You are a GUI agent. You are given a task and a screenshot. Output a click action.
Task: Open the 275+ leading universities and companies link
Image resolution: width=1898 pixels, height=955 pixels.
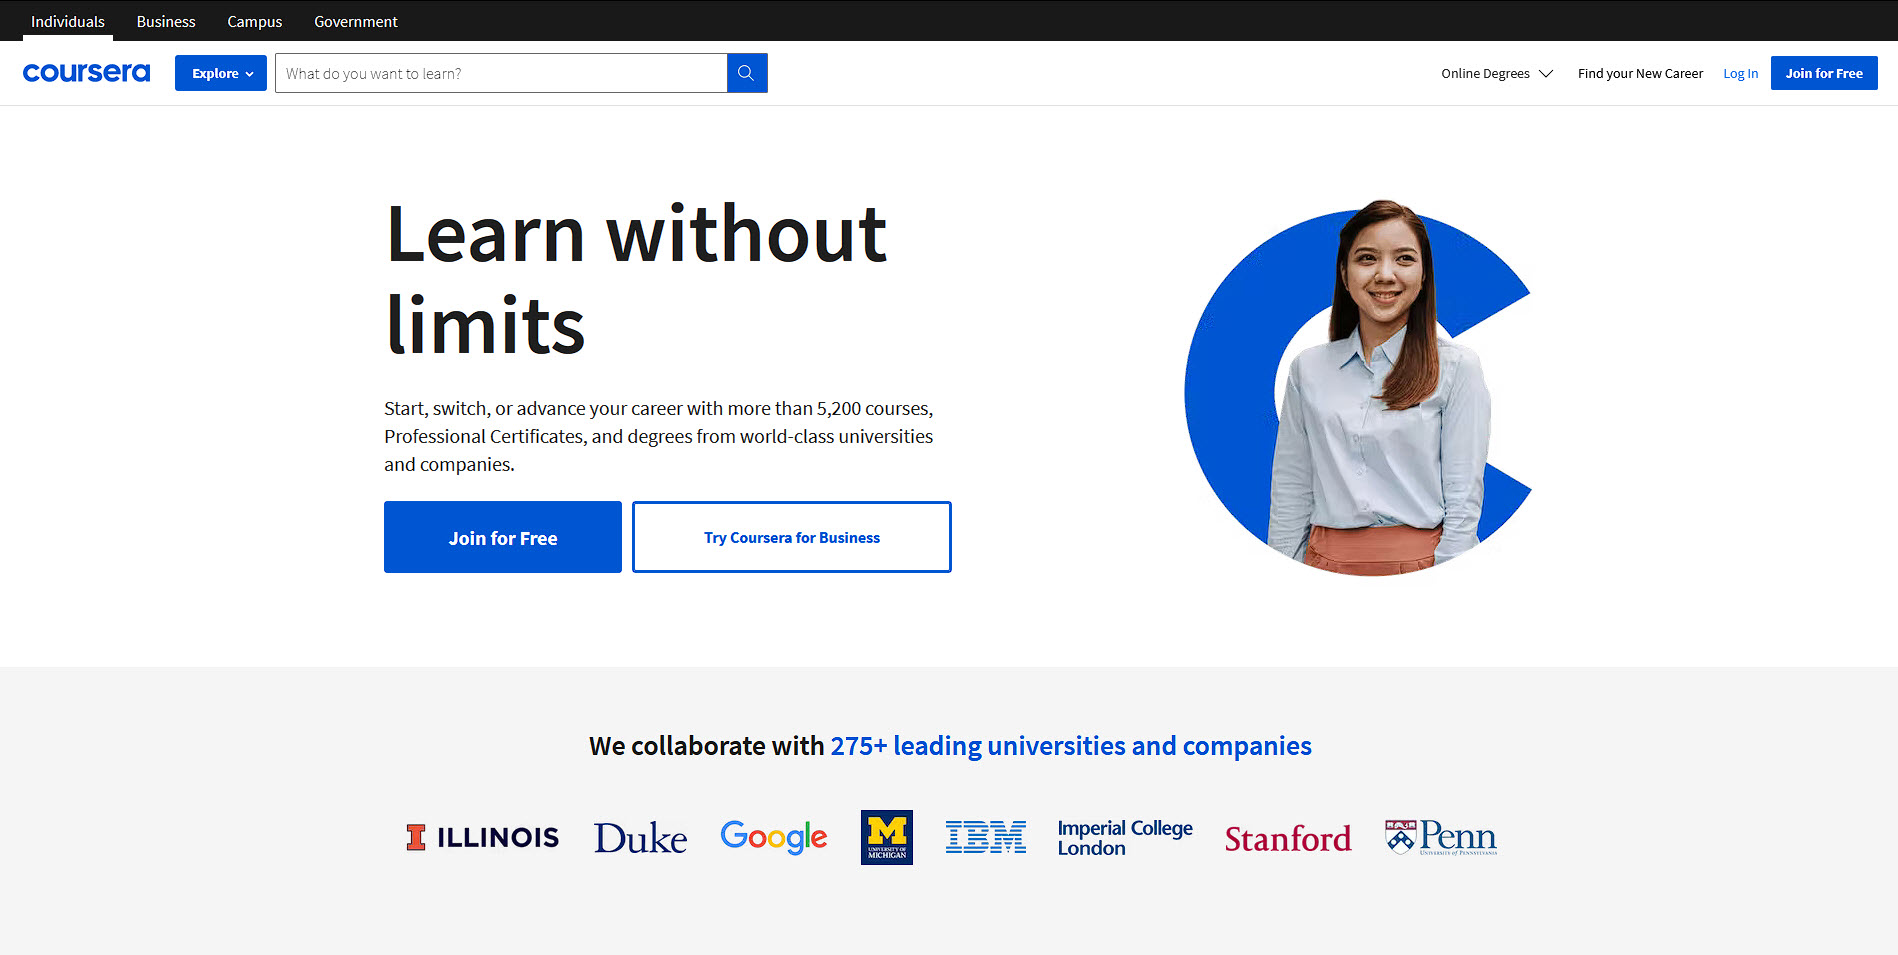1071,746
